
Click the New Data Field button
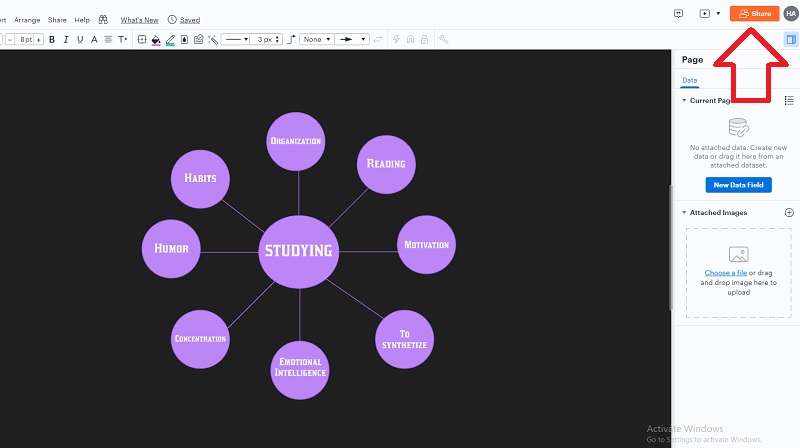click(738, 185)
